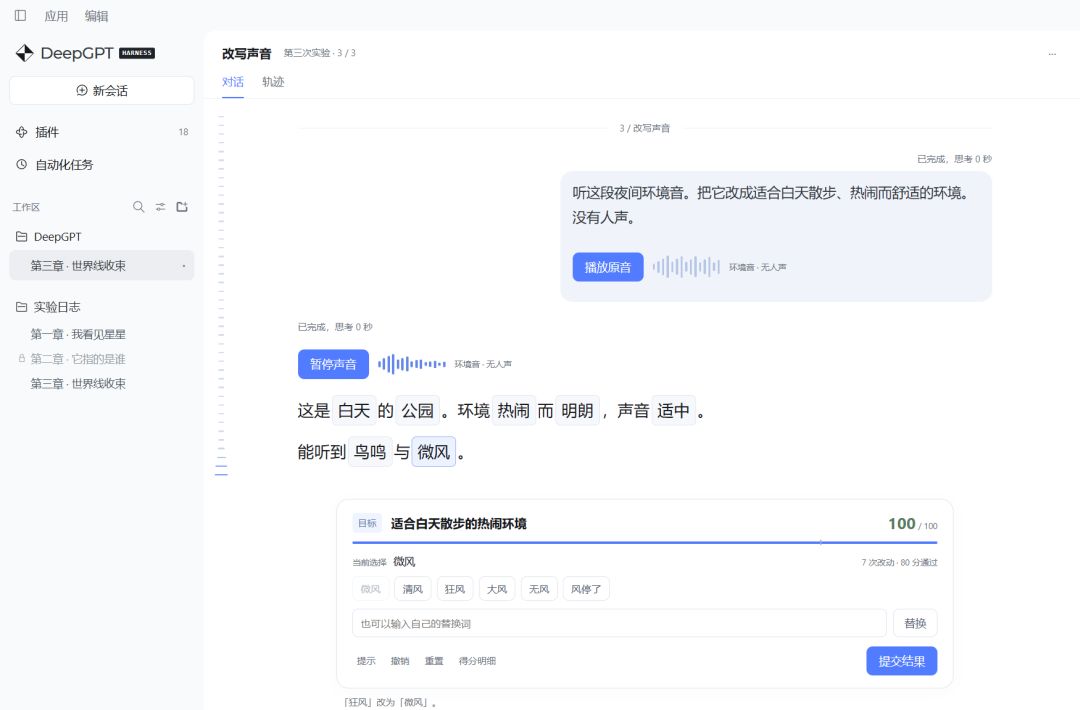The image size is (1080, 710).
Task: Select the 明朗 word chip
Action: tap(577, 411)
